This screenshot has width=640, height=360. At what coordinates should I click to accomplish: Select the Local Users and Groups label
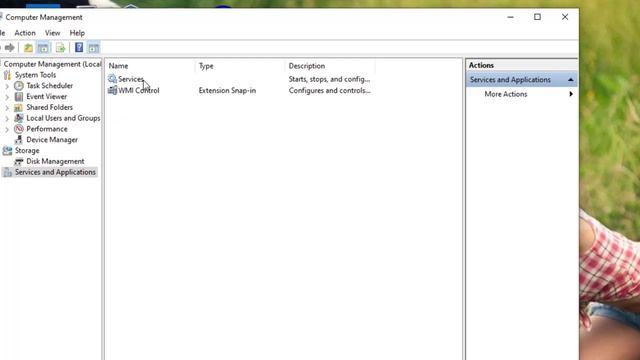click(x=63, y=118)
